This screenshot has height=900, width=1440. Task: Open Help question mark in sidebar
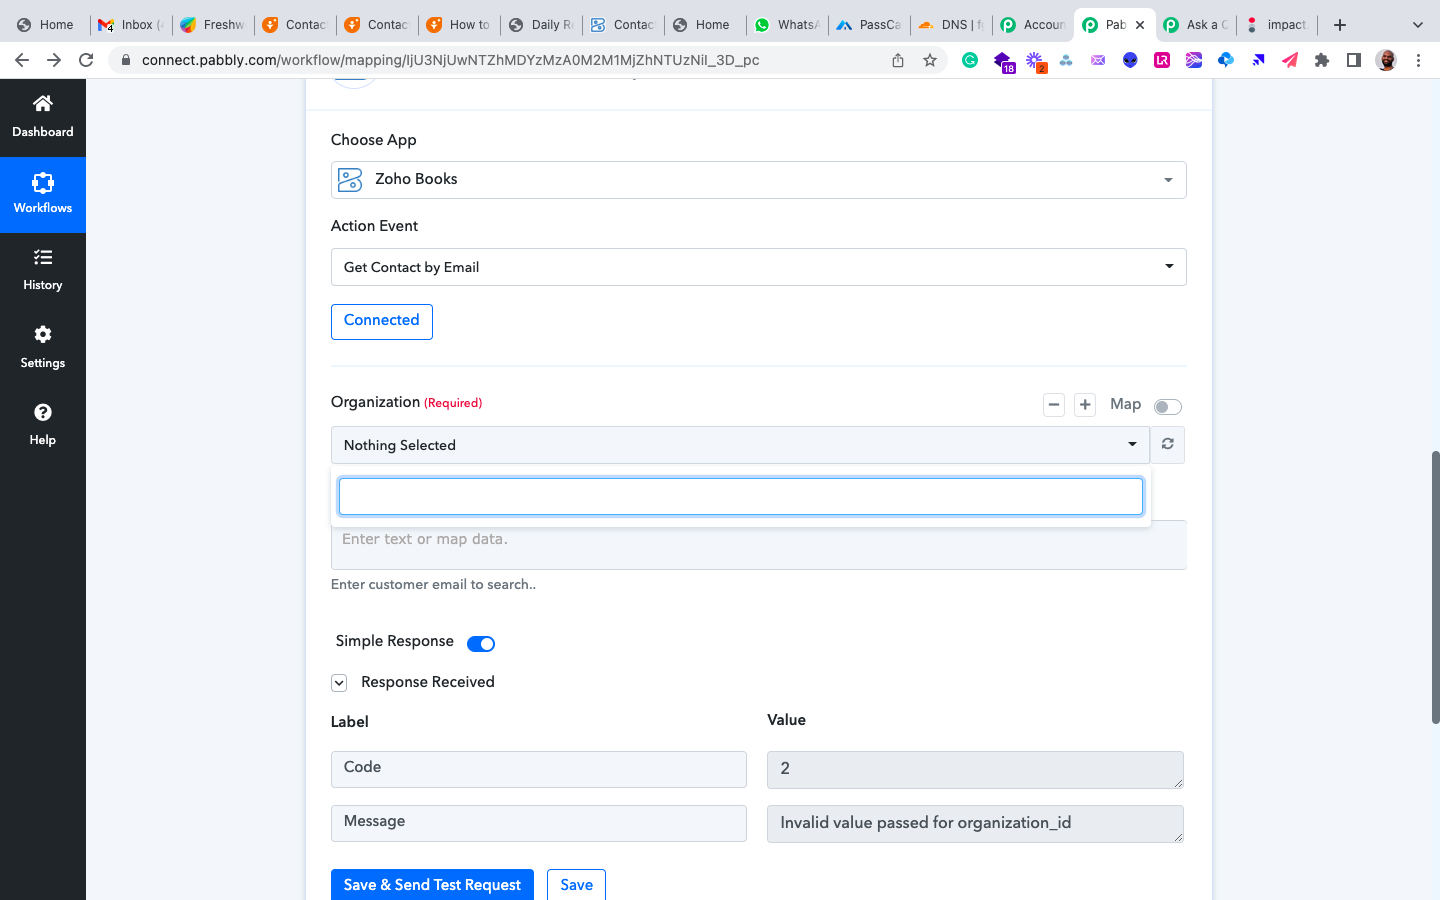[42, 412]
